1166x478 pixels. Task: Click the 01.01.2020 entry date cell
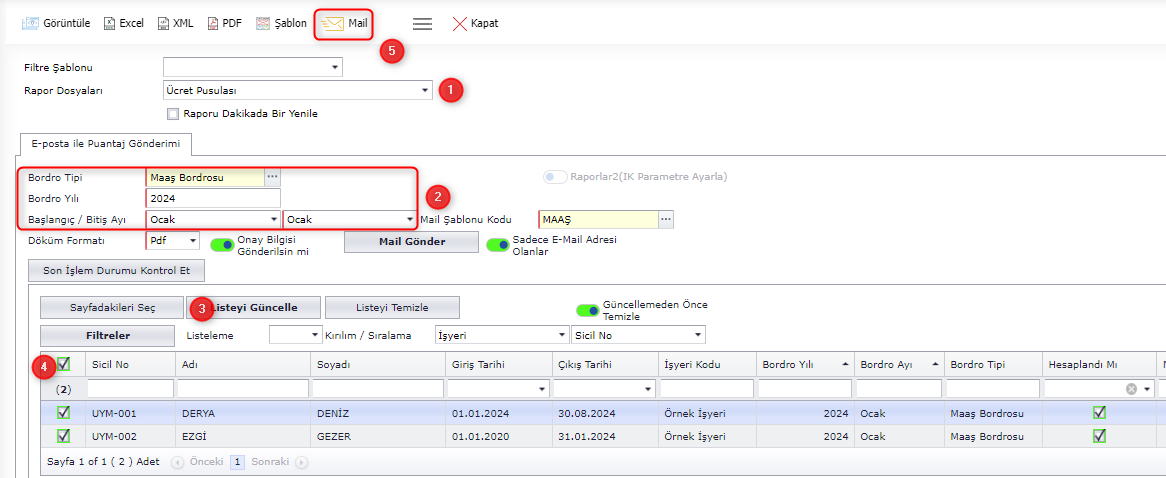498,436
